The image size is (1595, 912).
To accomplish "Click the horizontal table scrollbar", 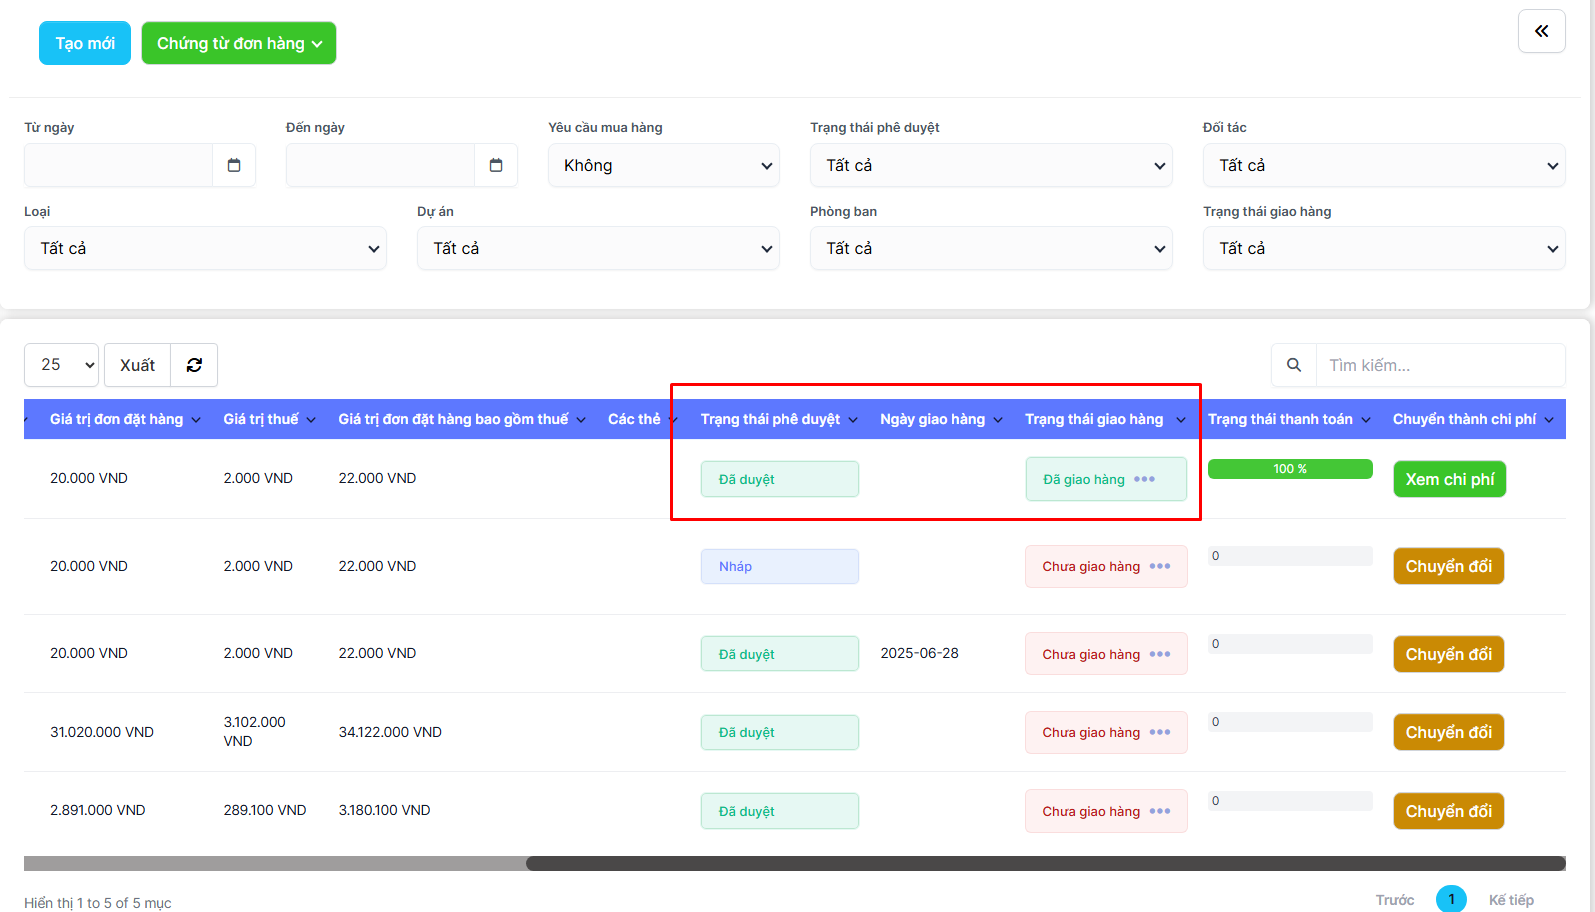I will (x=1045, y=863).
